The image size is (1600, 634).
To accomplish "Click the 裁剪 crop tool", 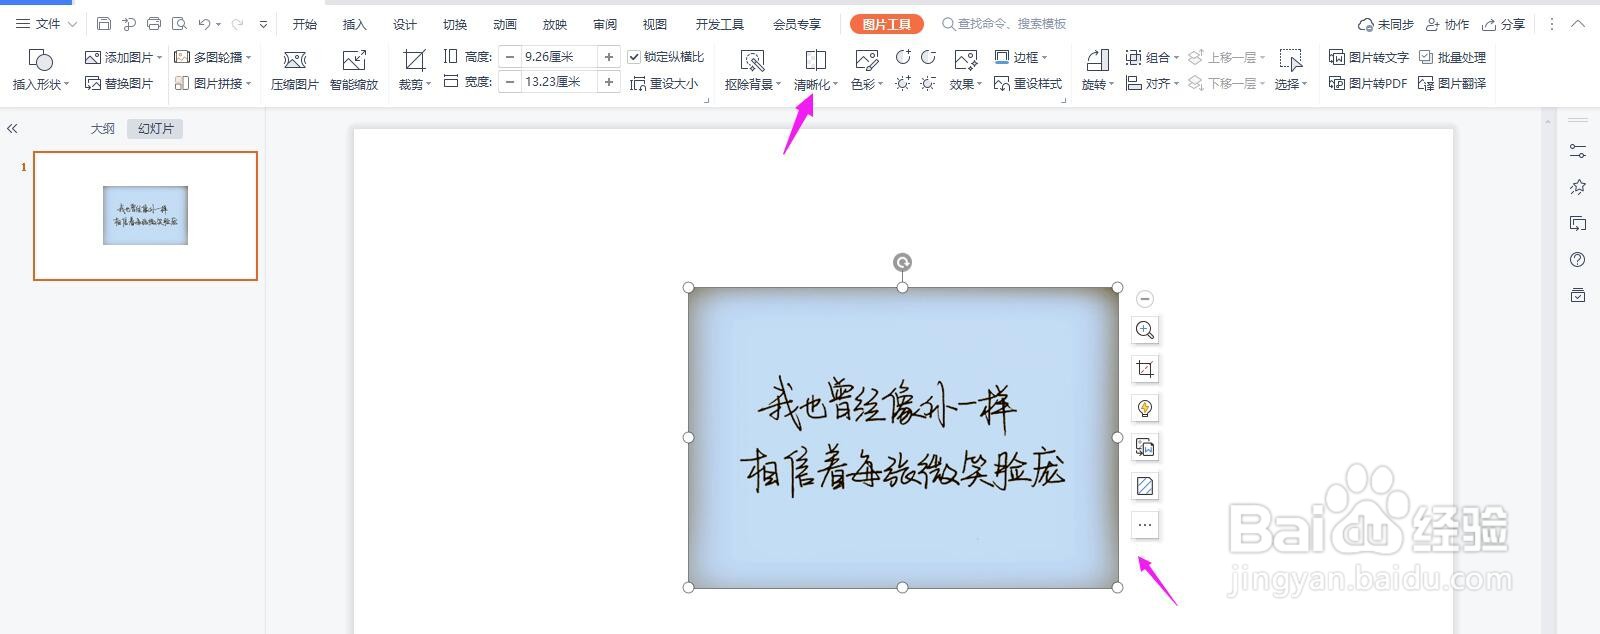I will point(414,70).
